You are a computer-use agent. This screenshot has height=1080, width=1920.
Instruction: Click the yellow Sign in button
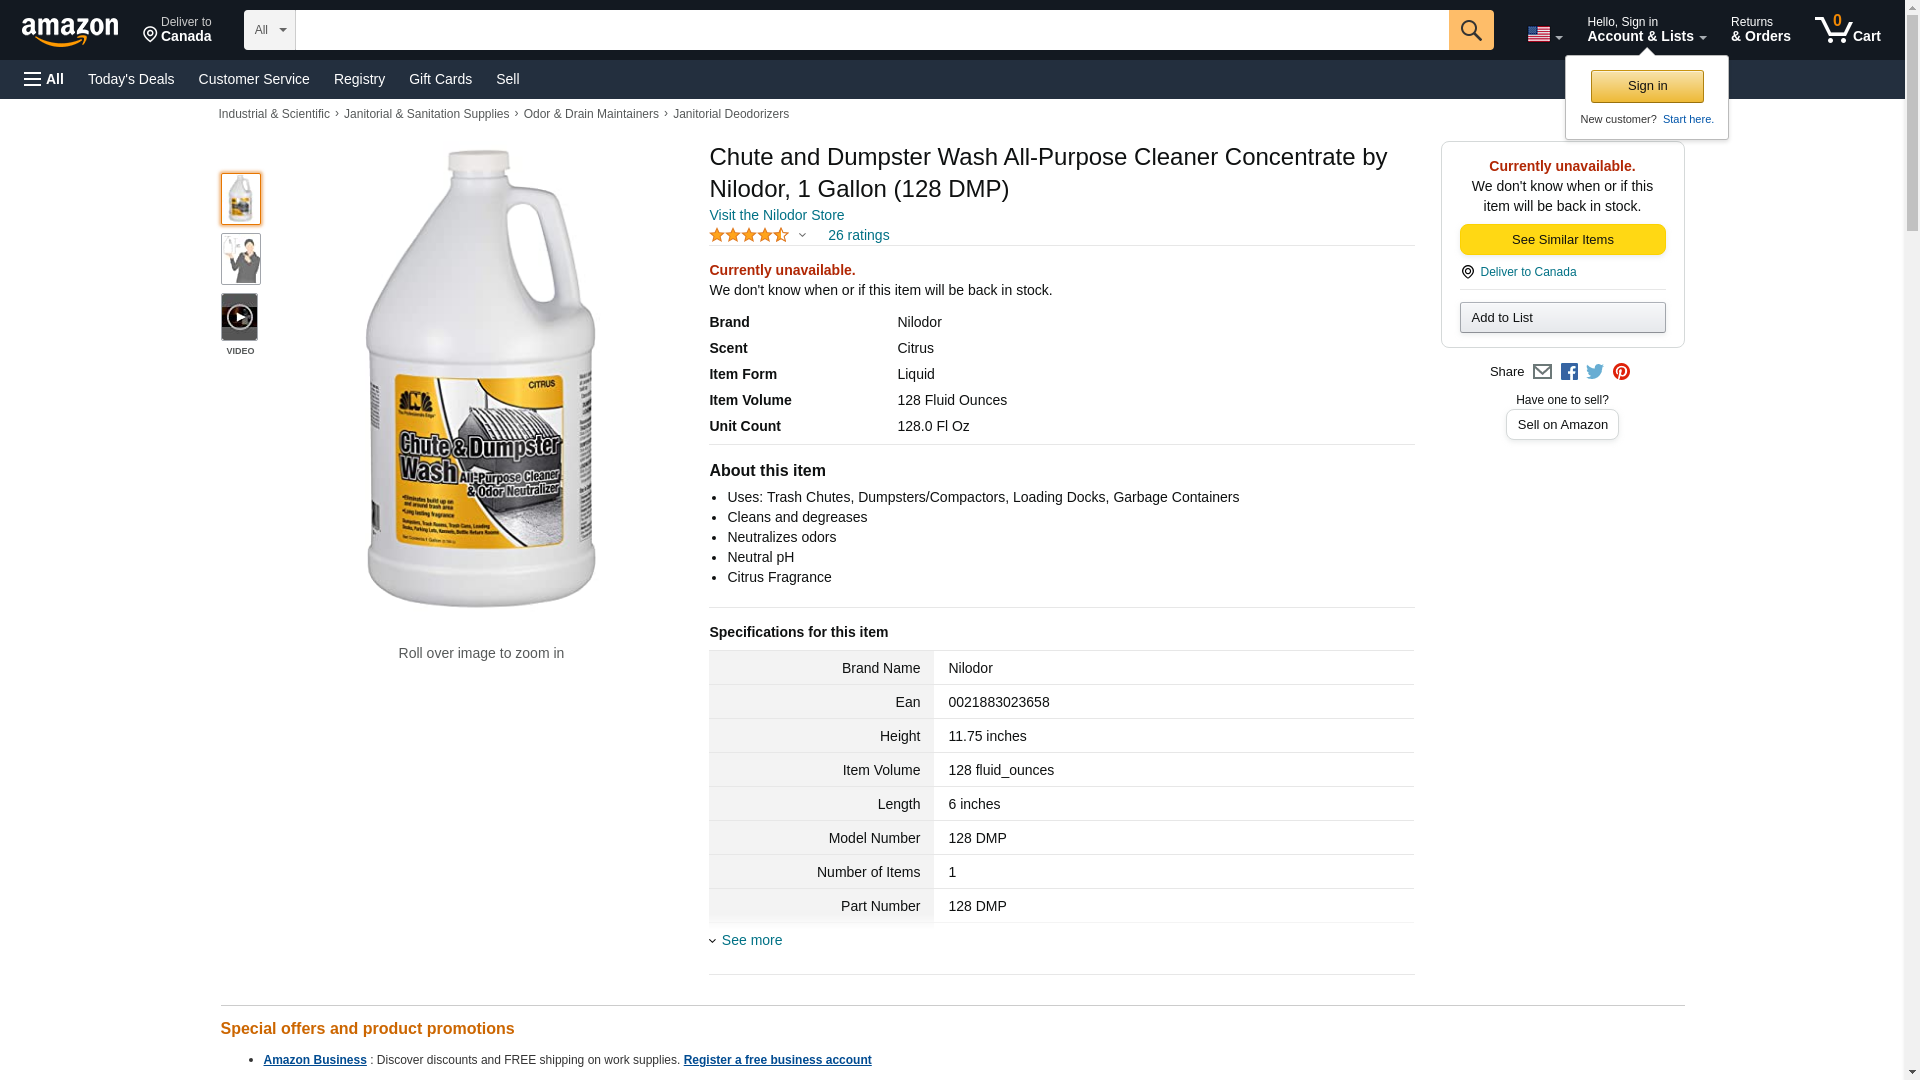[x=1647, y=86]
